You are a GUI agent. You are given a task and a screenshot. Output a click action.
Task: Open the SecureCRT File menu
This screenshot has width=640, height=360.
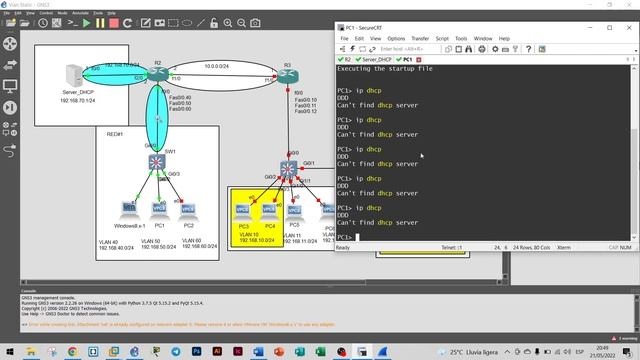(344, 38)
